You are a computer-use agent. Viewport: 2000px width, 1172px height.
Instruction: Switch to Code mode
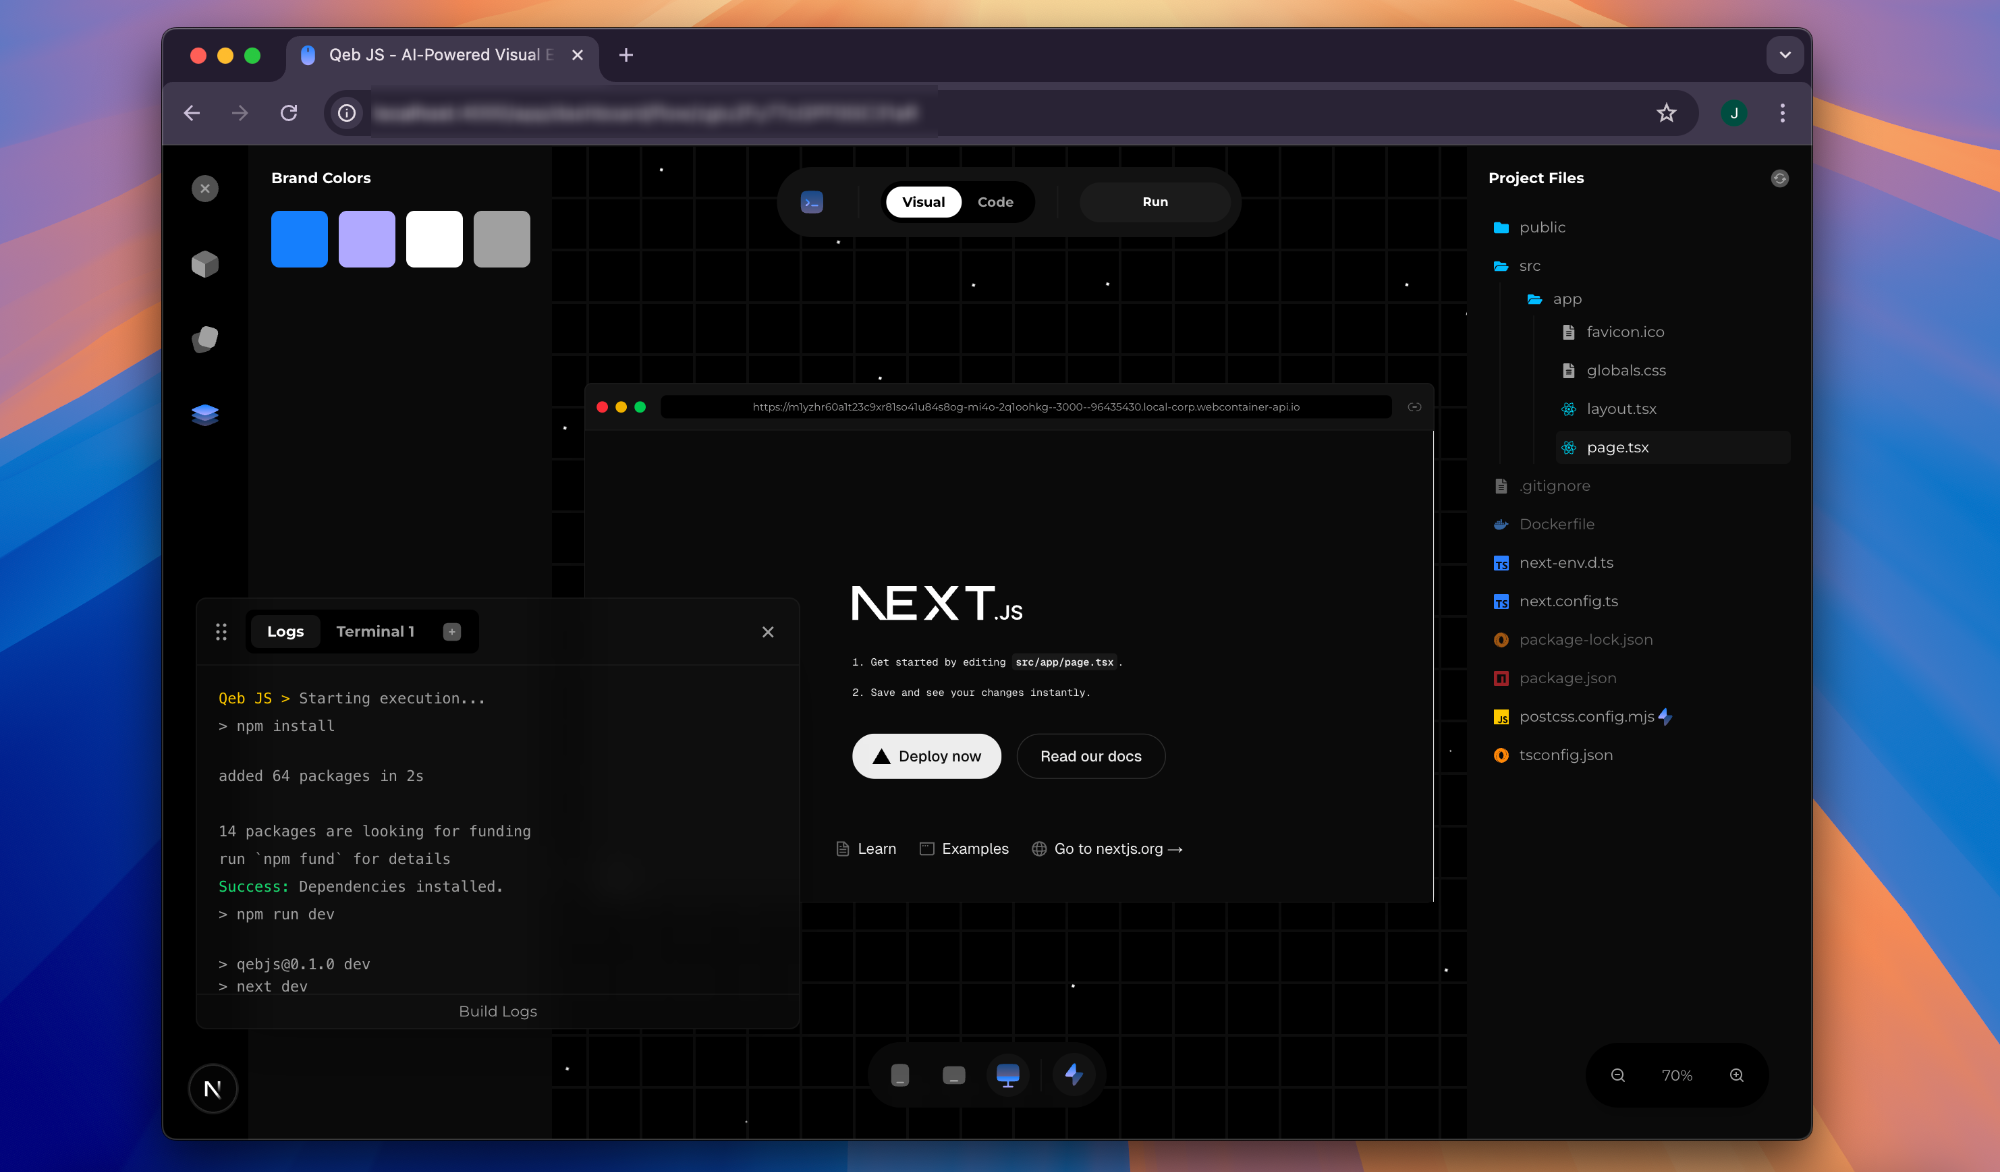(x=995, y=202)
